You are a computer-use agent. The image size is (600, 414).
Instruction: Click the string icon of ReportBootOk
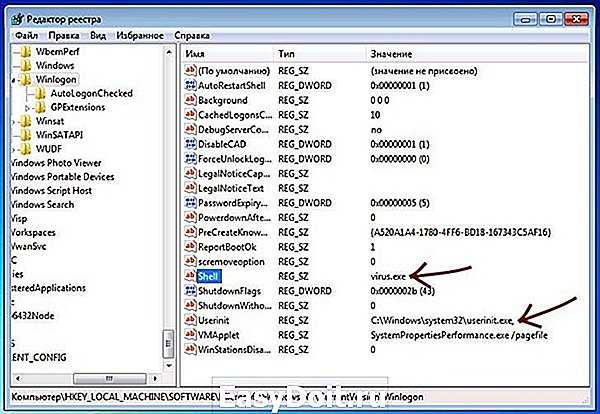point(191,247)
